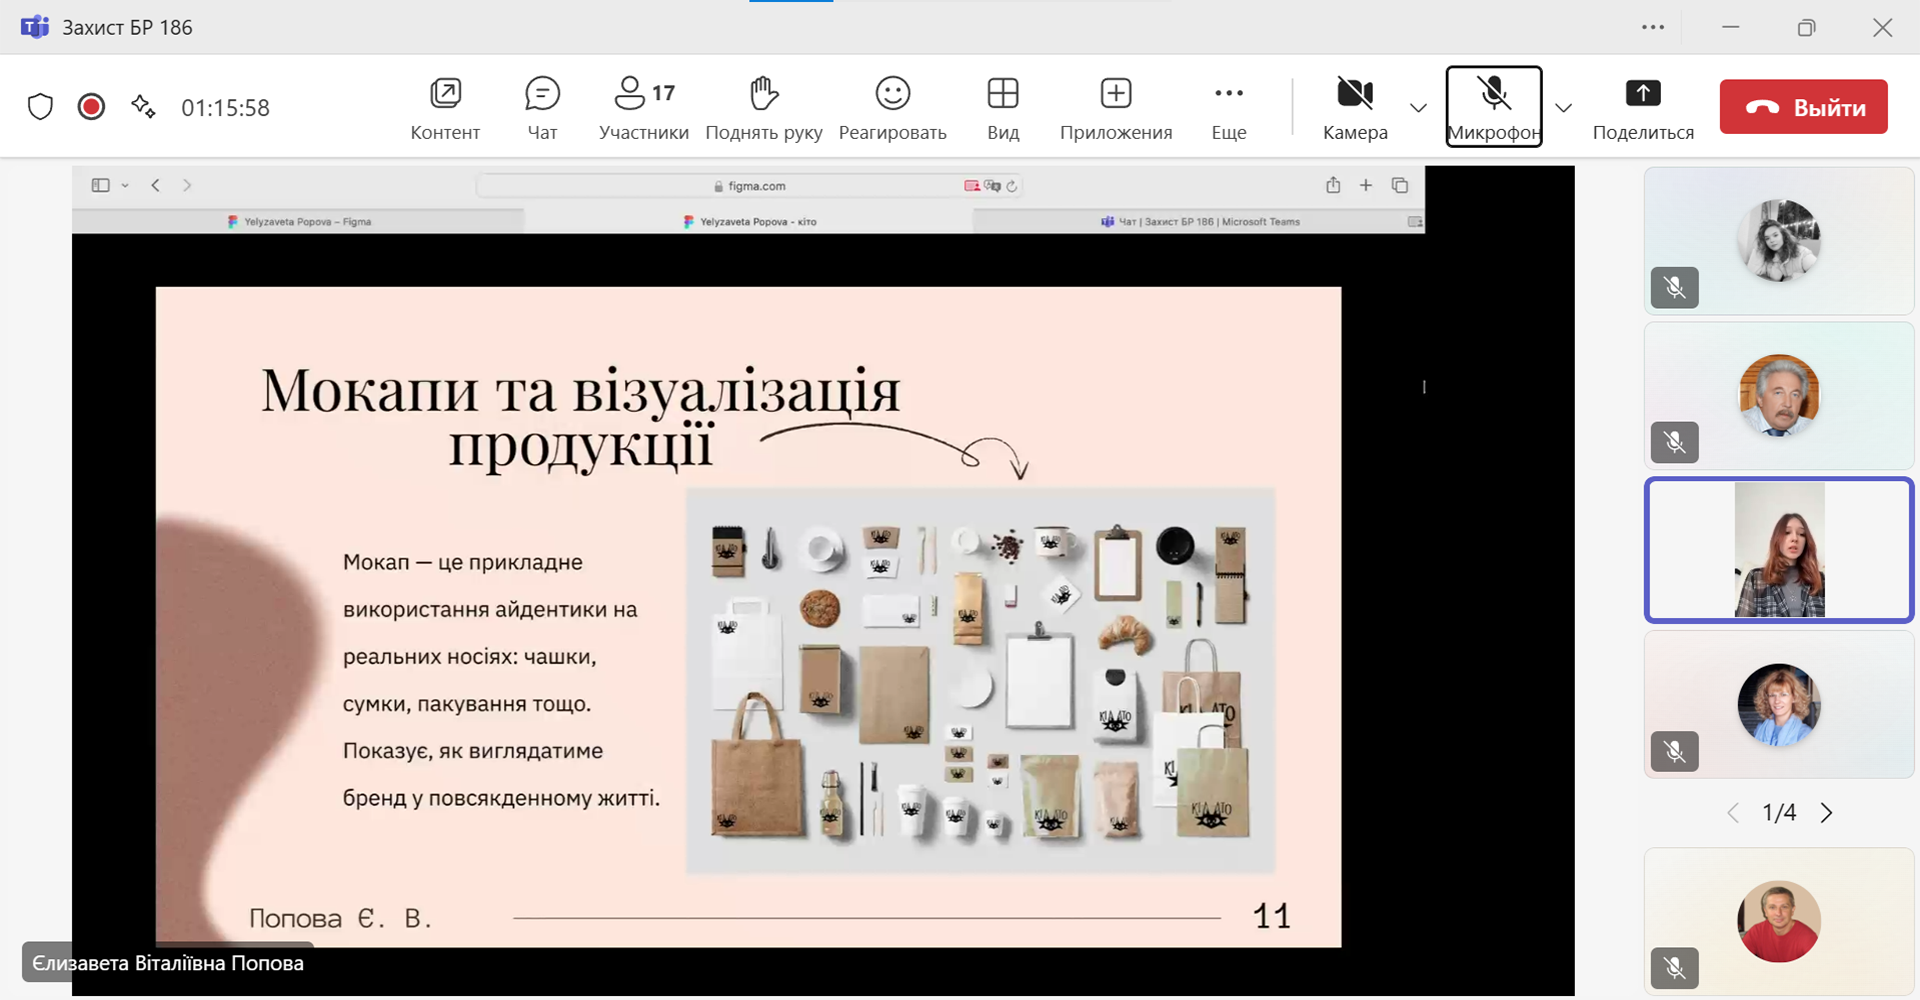Unmute the Микрофон
This screenshot has width=1920, height=1000.
pyautogui.click(x=1493, y=107)
